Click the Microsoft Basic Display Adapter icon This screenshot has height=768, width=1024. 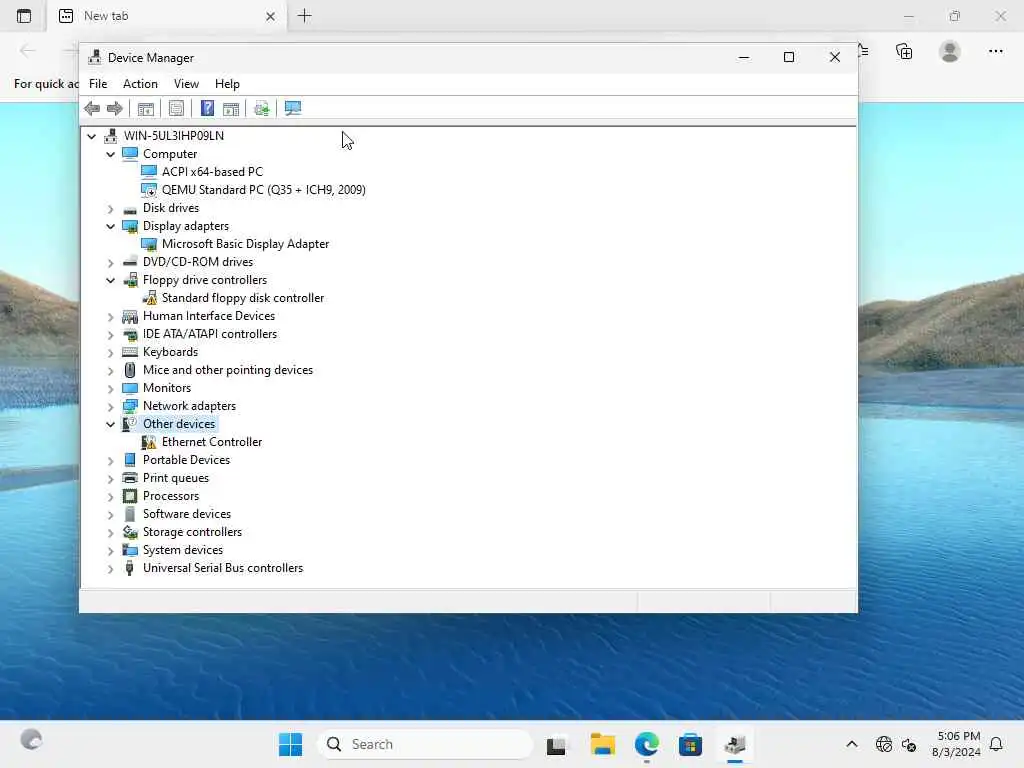pos(150,244)
